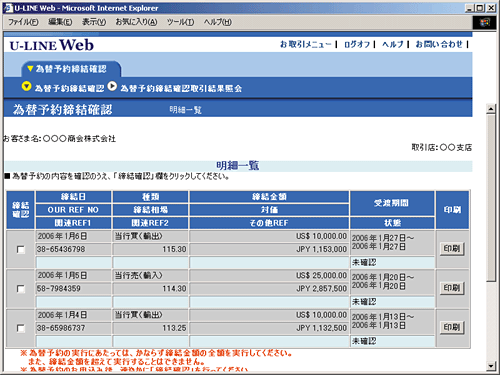Click the yellow circle arrow icon before 為替予約締結確認
Viewport: 500px width, 375px height.
click(26, 86)
